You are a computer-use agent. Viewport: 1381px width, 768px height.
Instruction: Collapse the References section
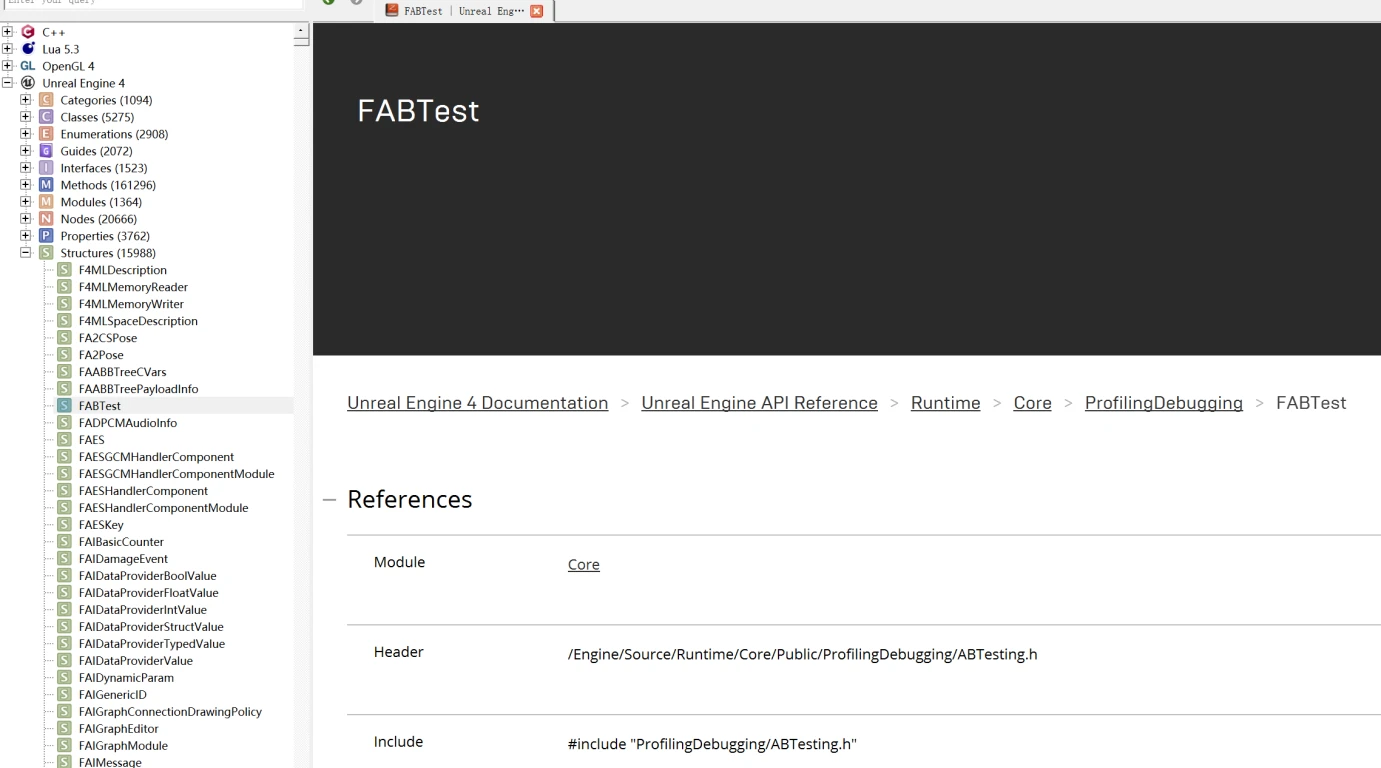(330, 499)
